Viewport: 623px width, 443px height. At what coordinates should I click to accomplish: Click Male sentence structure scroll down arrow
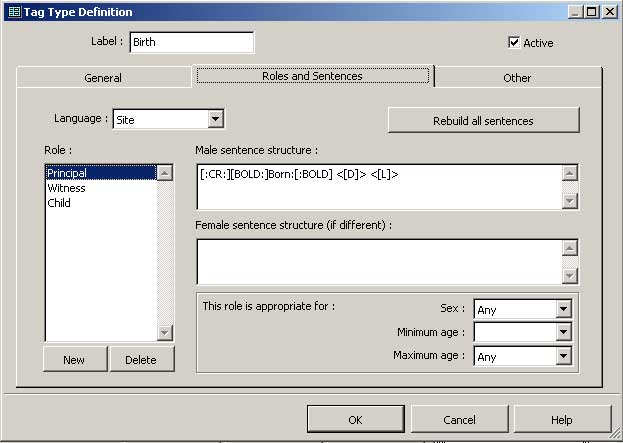pyautogui.click(x=570, y=201)
